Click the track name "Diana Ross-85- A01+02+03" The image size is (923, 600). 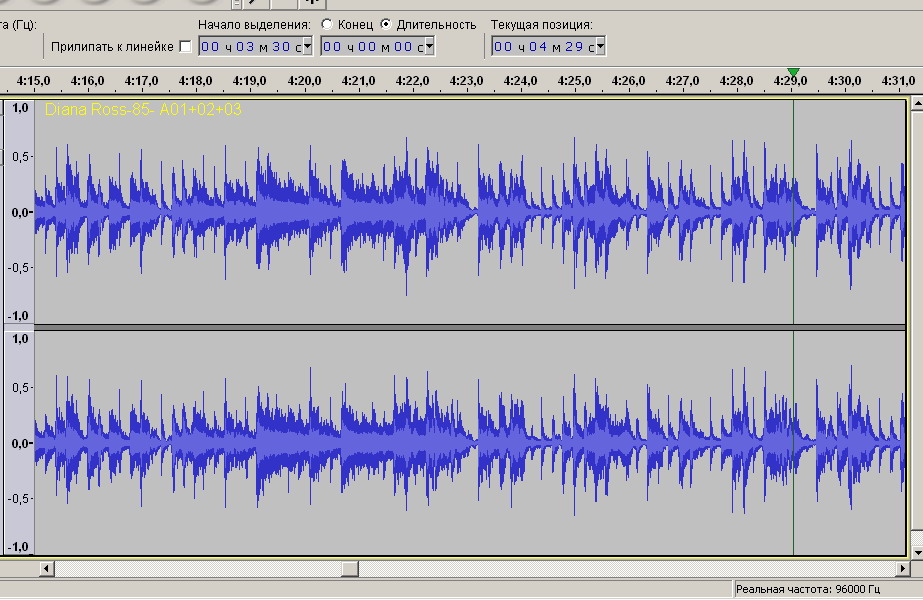143,110
